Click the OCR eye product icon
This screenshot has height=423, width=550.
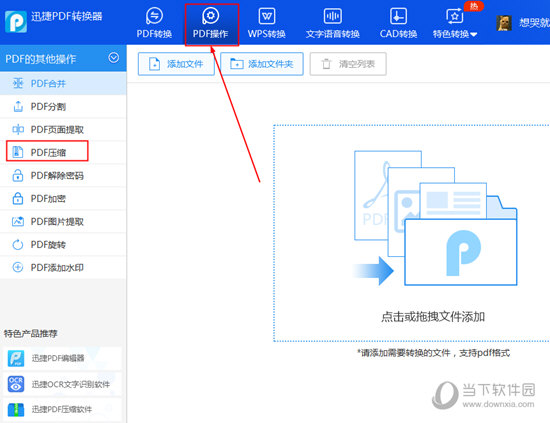pos(16,384)
